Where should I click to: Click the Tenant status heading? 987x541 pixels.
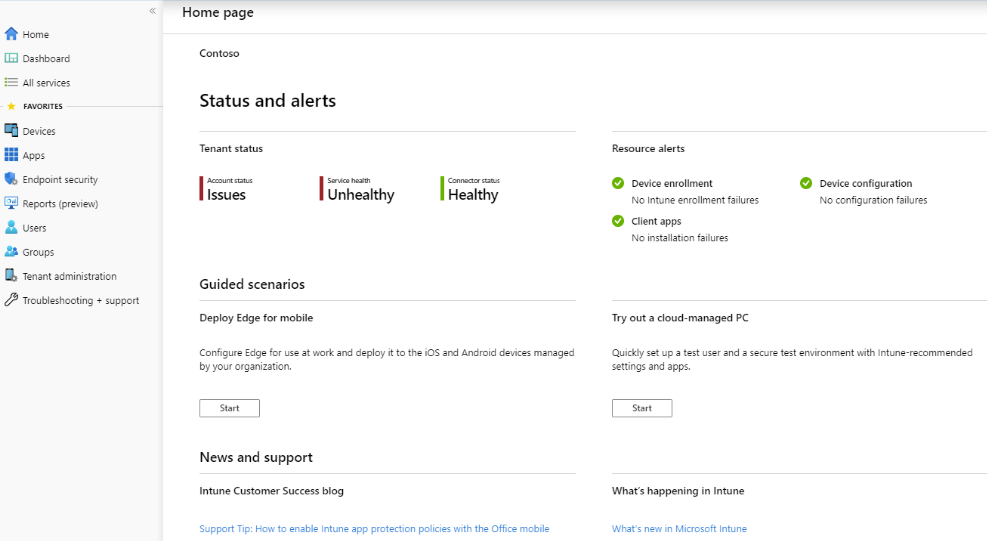[x=231, y=149]
